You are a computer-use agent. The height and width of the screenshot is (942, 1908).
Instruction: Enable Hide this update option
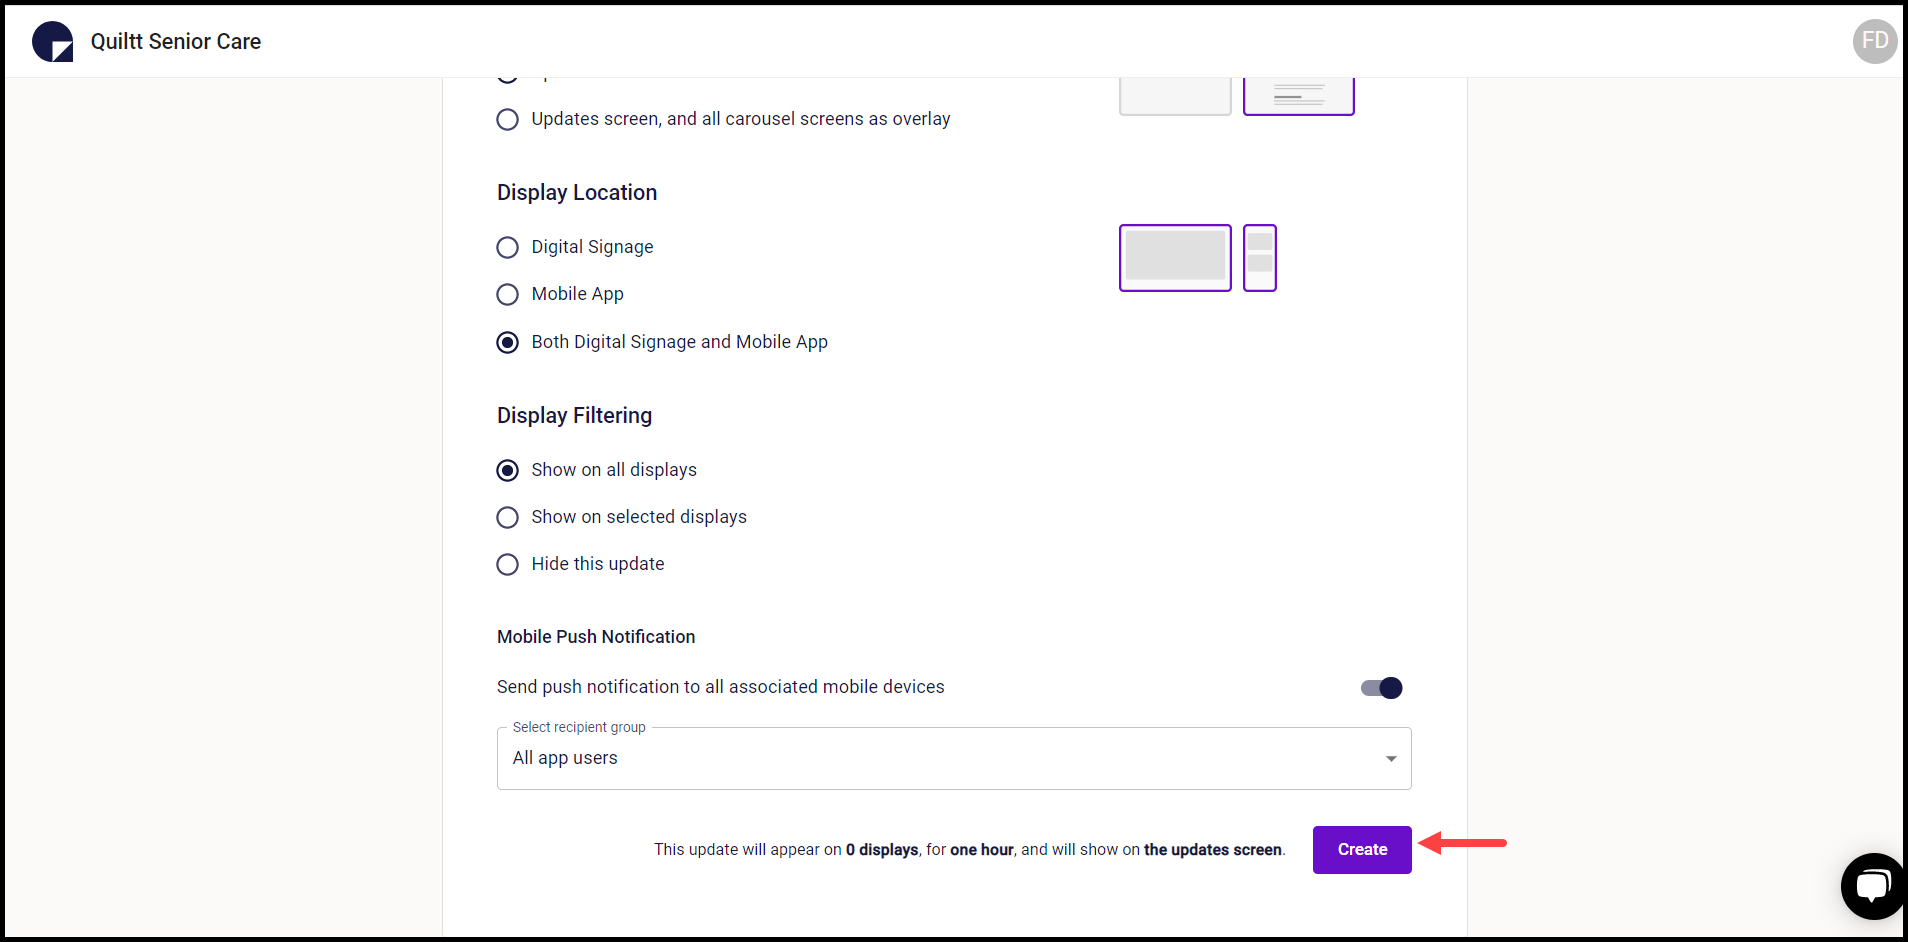coord(507,564)
